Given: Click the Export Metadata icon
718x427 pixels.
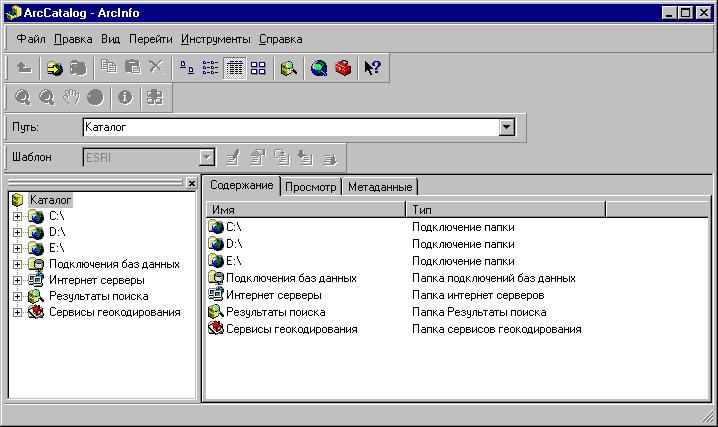Looking at the screenshot, I should tap(330, 158).
